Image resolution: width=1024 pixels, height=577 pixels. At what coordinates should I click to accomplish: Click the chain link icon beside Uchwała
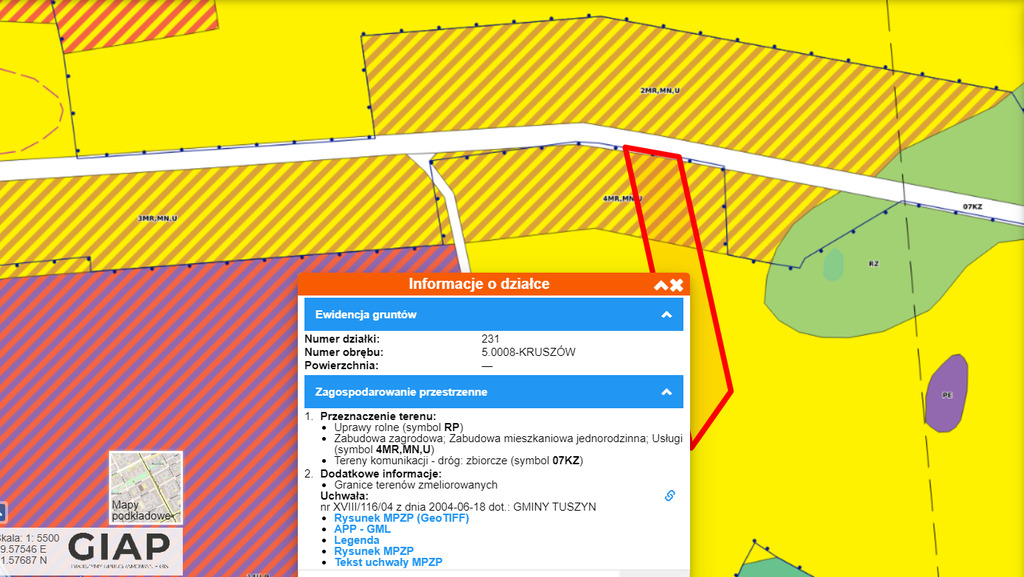tap(670, 496)
